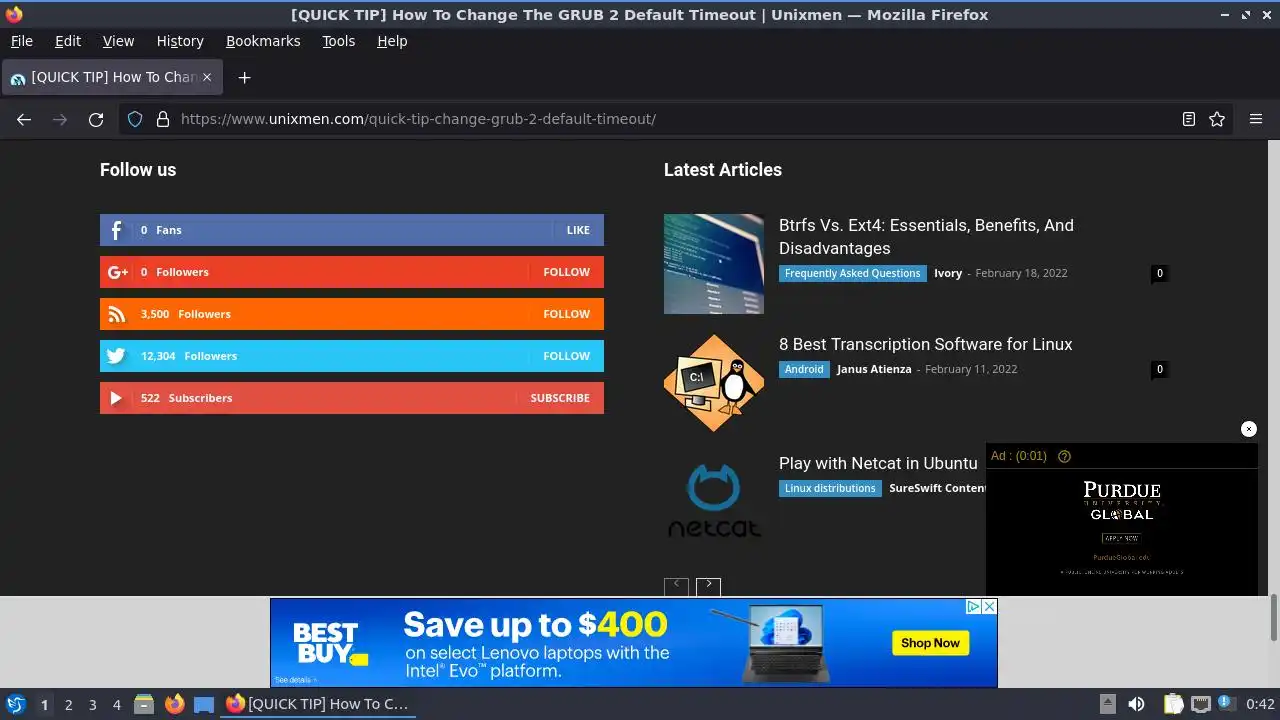
Task: Click the page vertical scrollbar thumb
Action: [x=1274, y=618]
